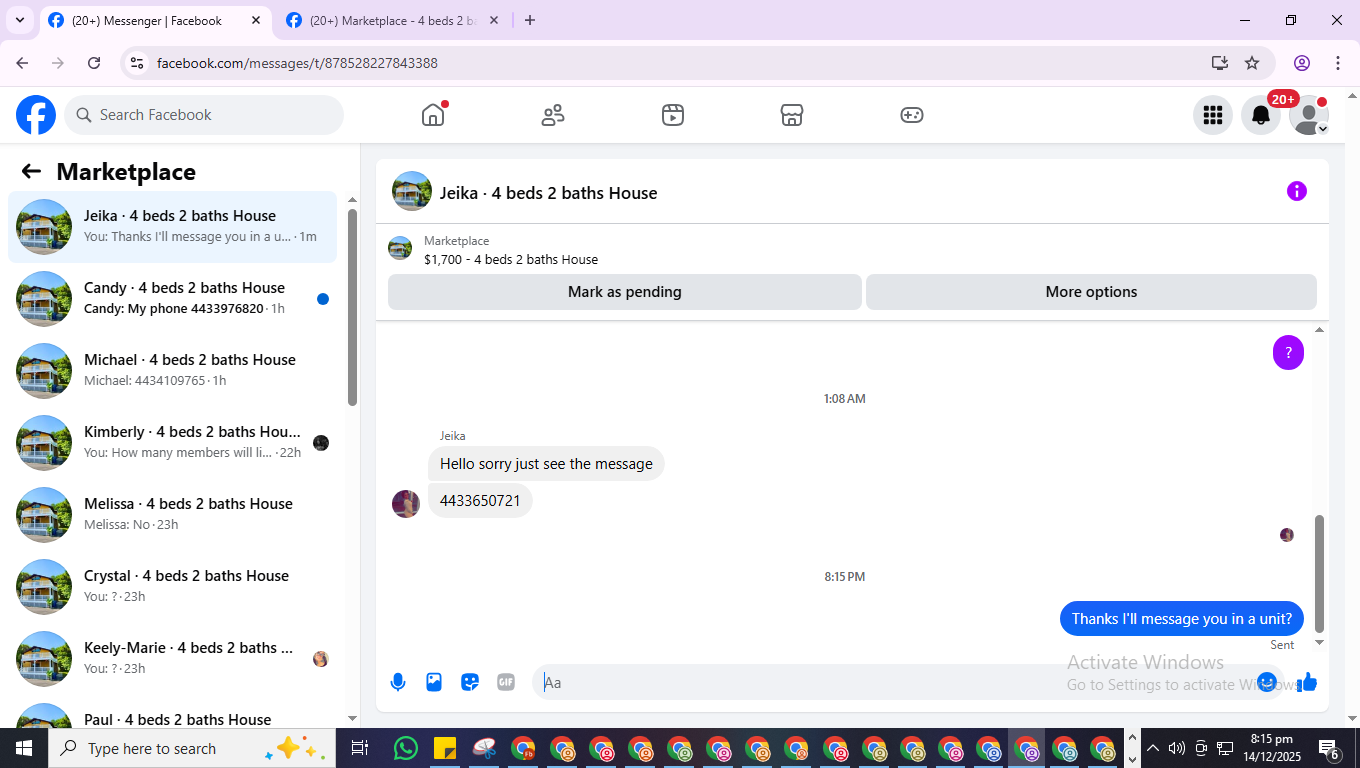The image size is (1360, 768).
Task: Click the message 4433650721
Action: pos(480,501)
